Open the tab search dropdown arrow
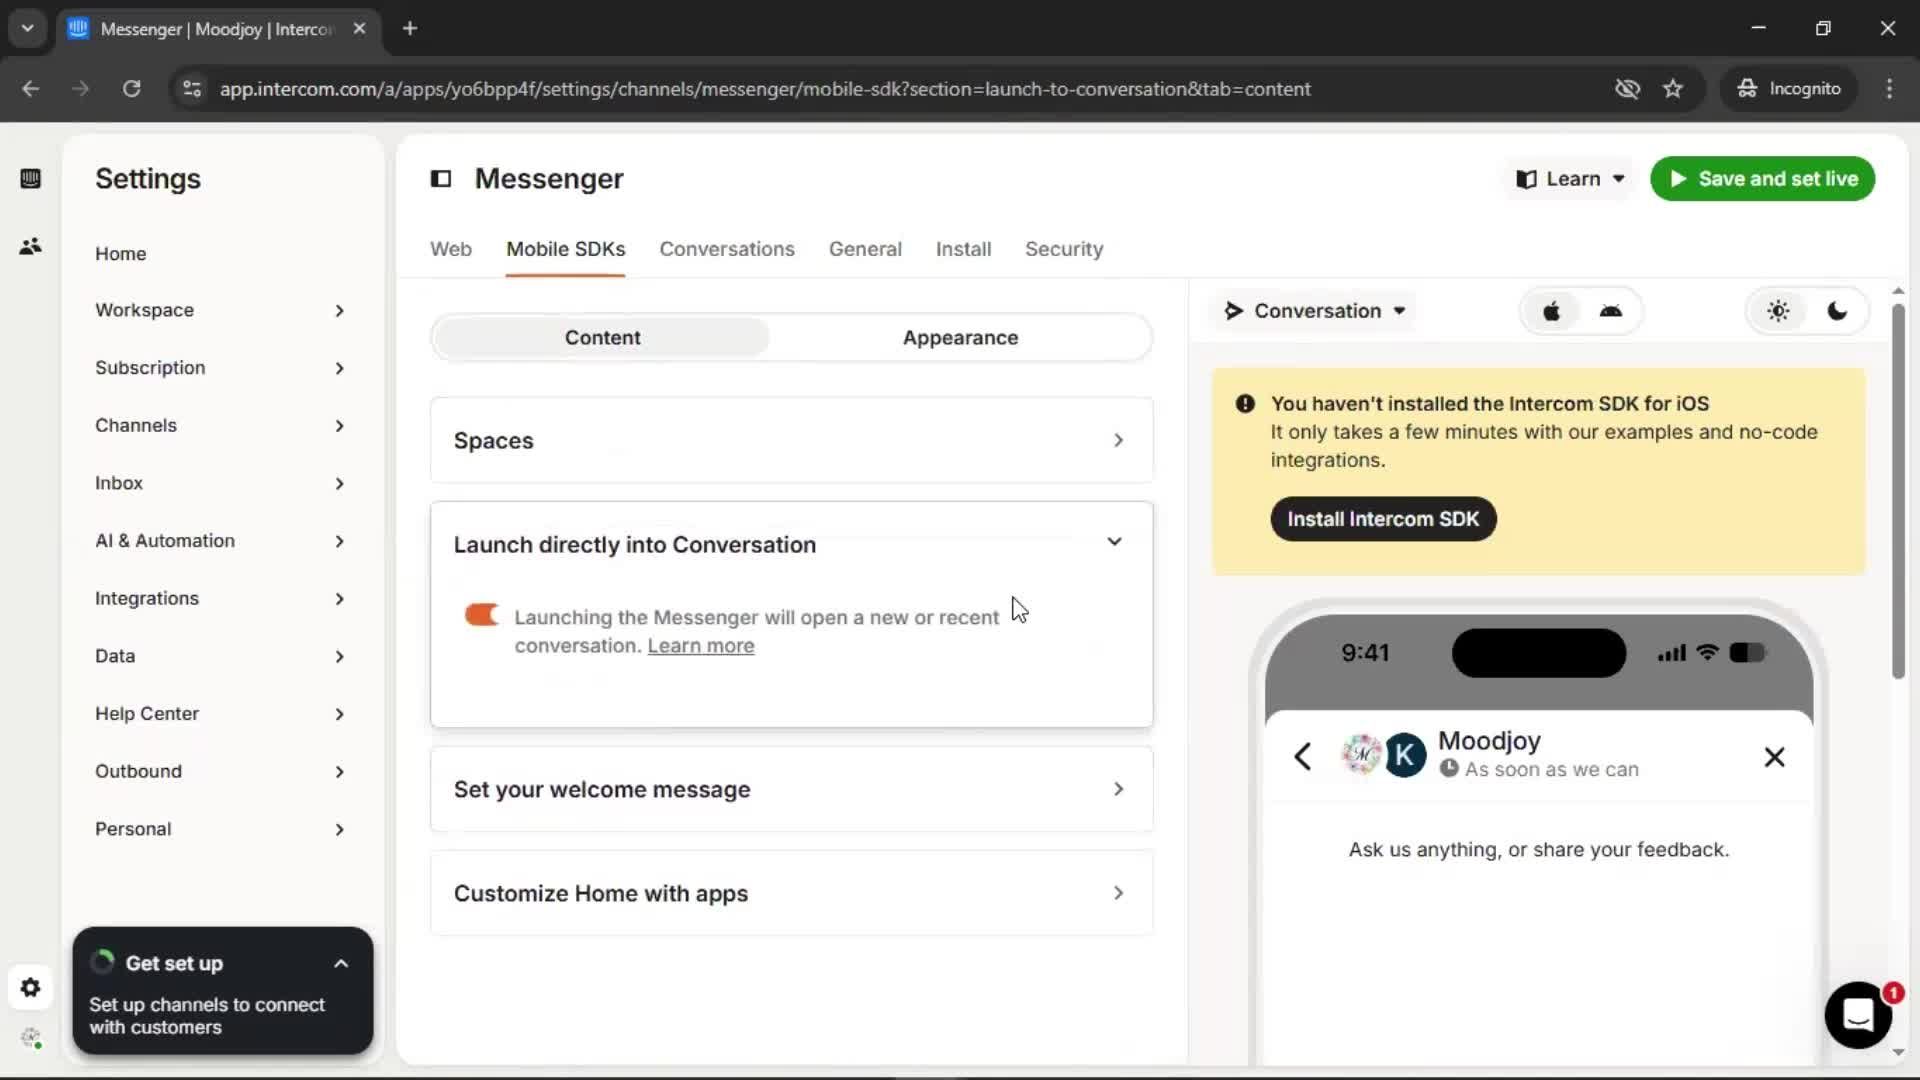1920x1080 pixels. coord(28,28)
